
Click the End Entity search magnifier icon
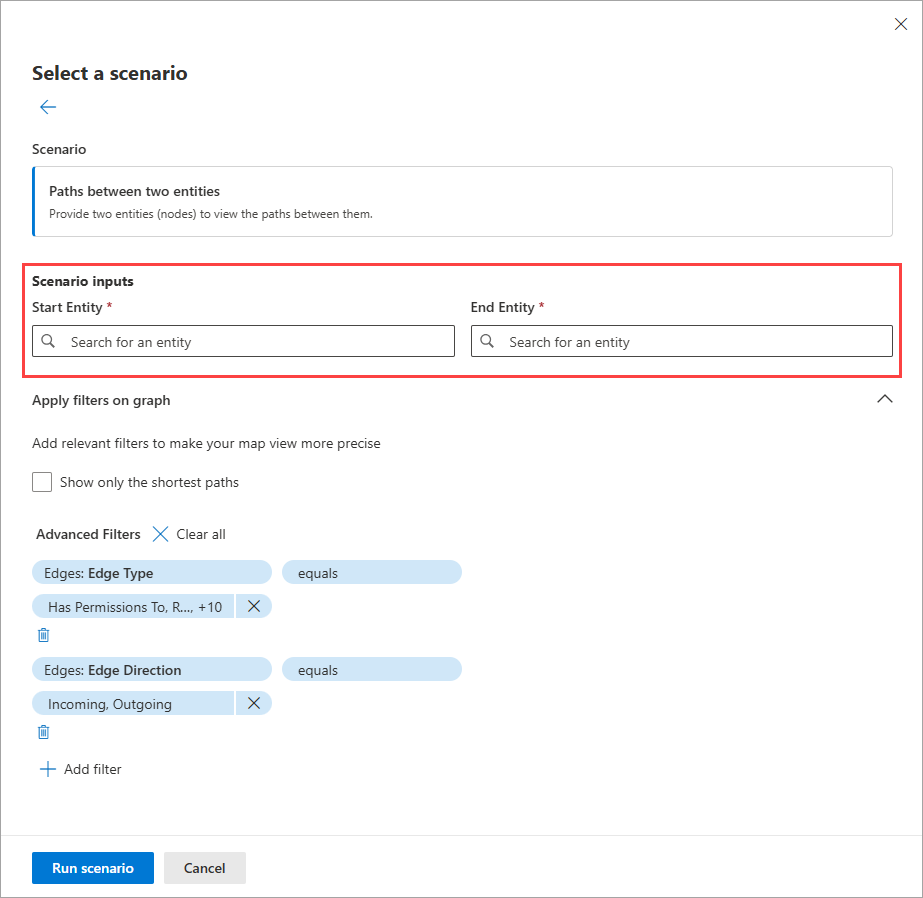pos(487,341)
